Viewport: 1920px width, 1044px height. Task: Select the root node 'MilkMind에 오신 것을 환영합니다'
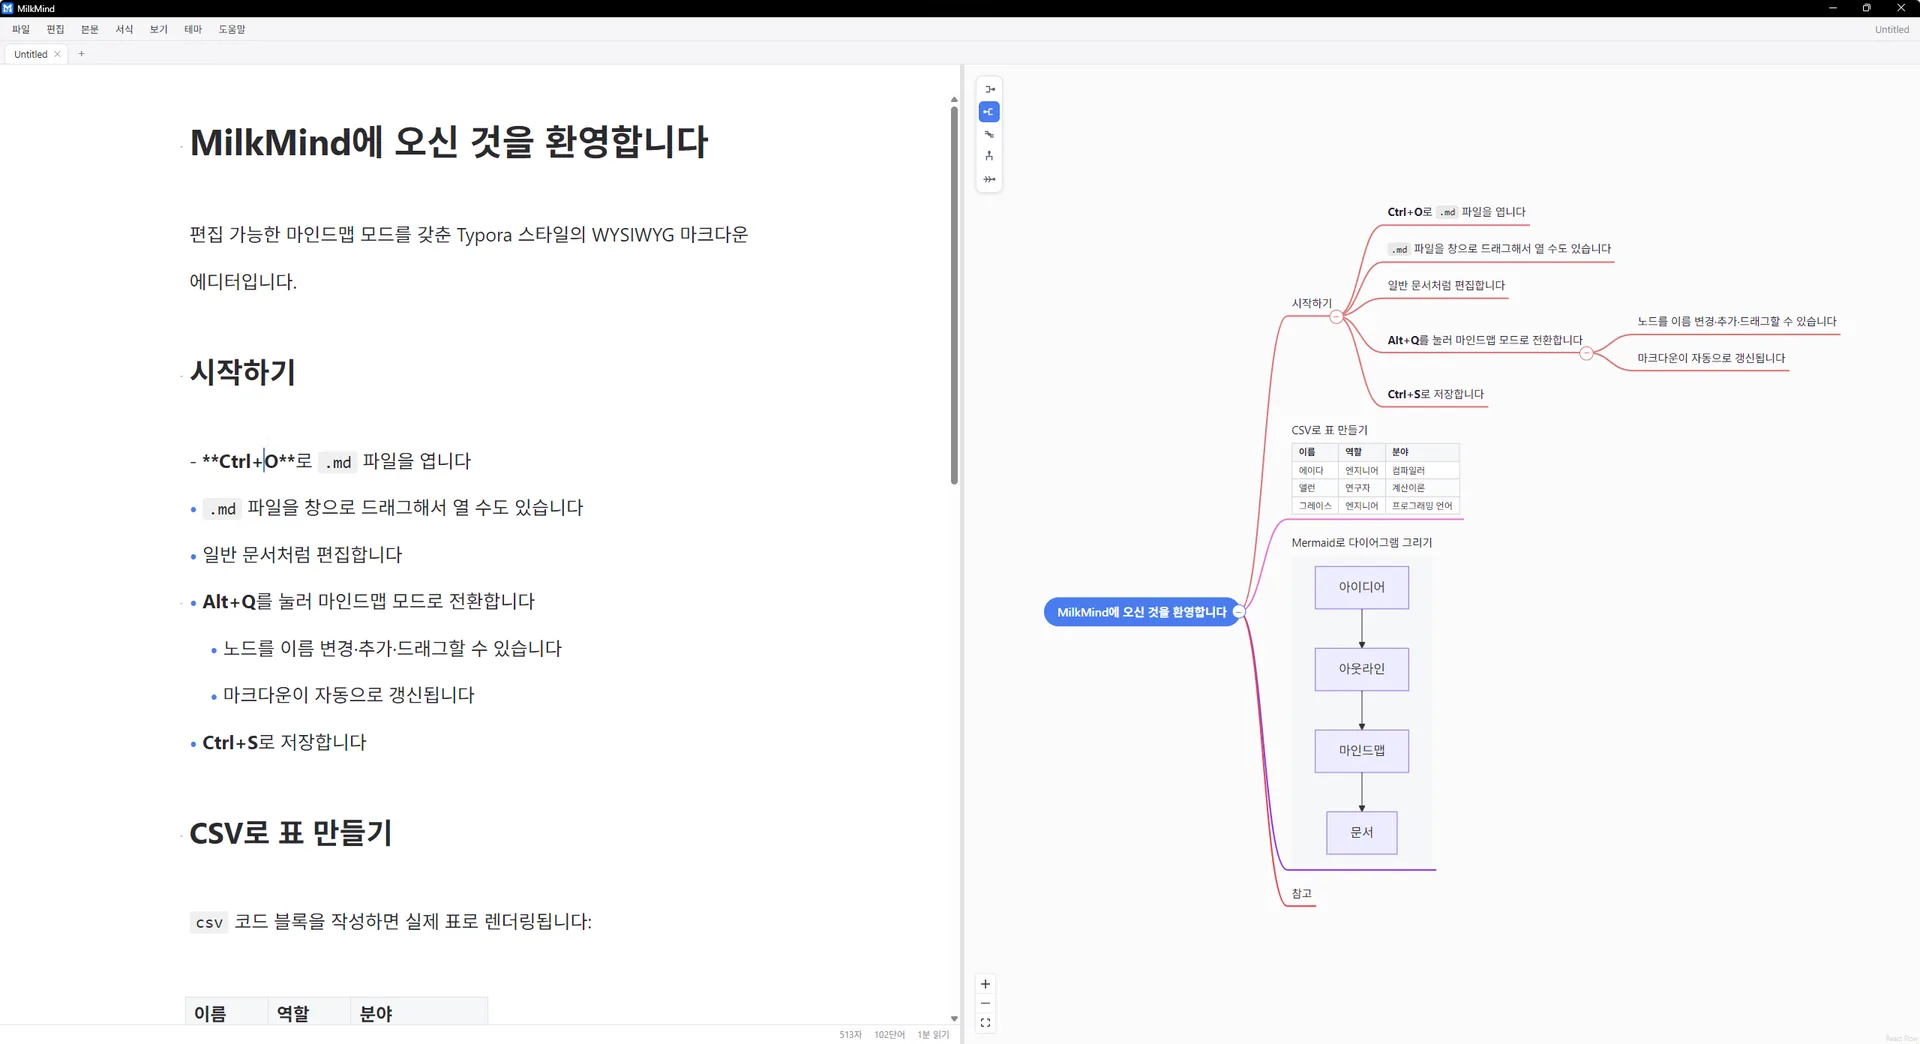(x=1141, y=612)
